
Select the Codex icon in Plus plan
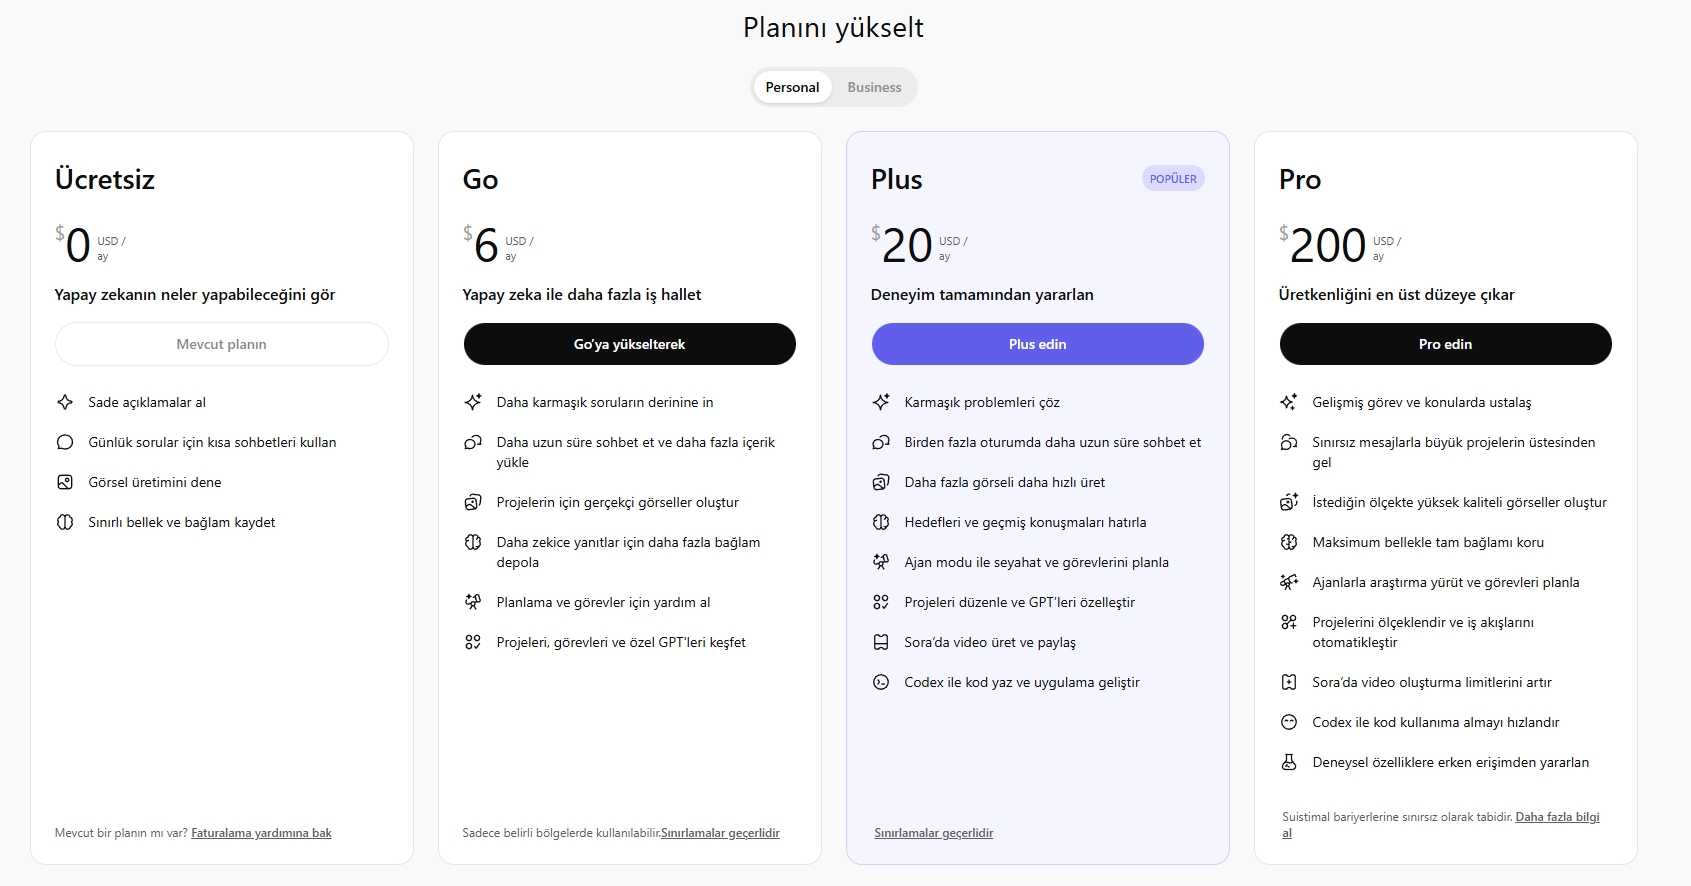881,682
